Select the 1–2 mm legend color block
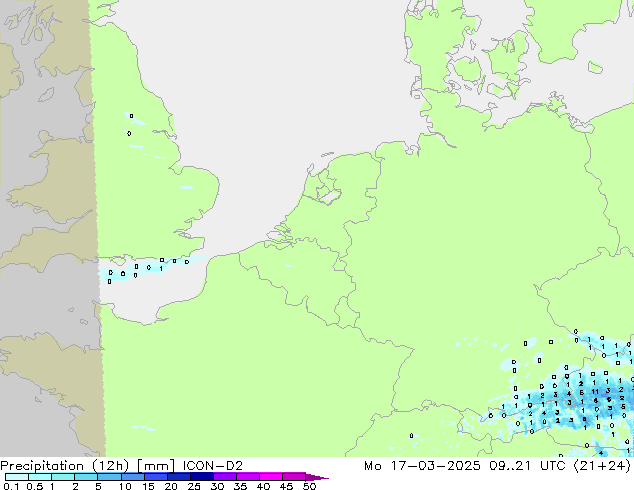This screenshot has width=634, height=490. pos(63,477)
